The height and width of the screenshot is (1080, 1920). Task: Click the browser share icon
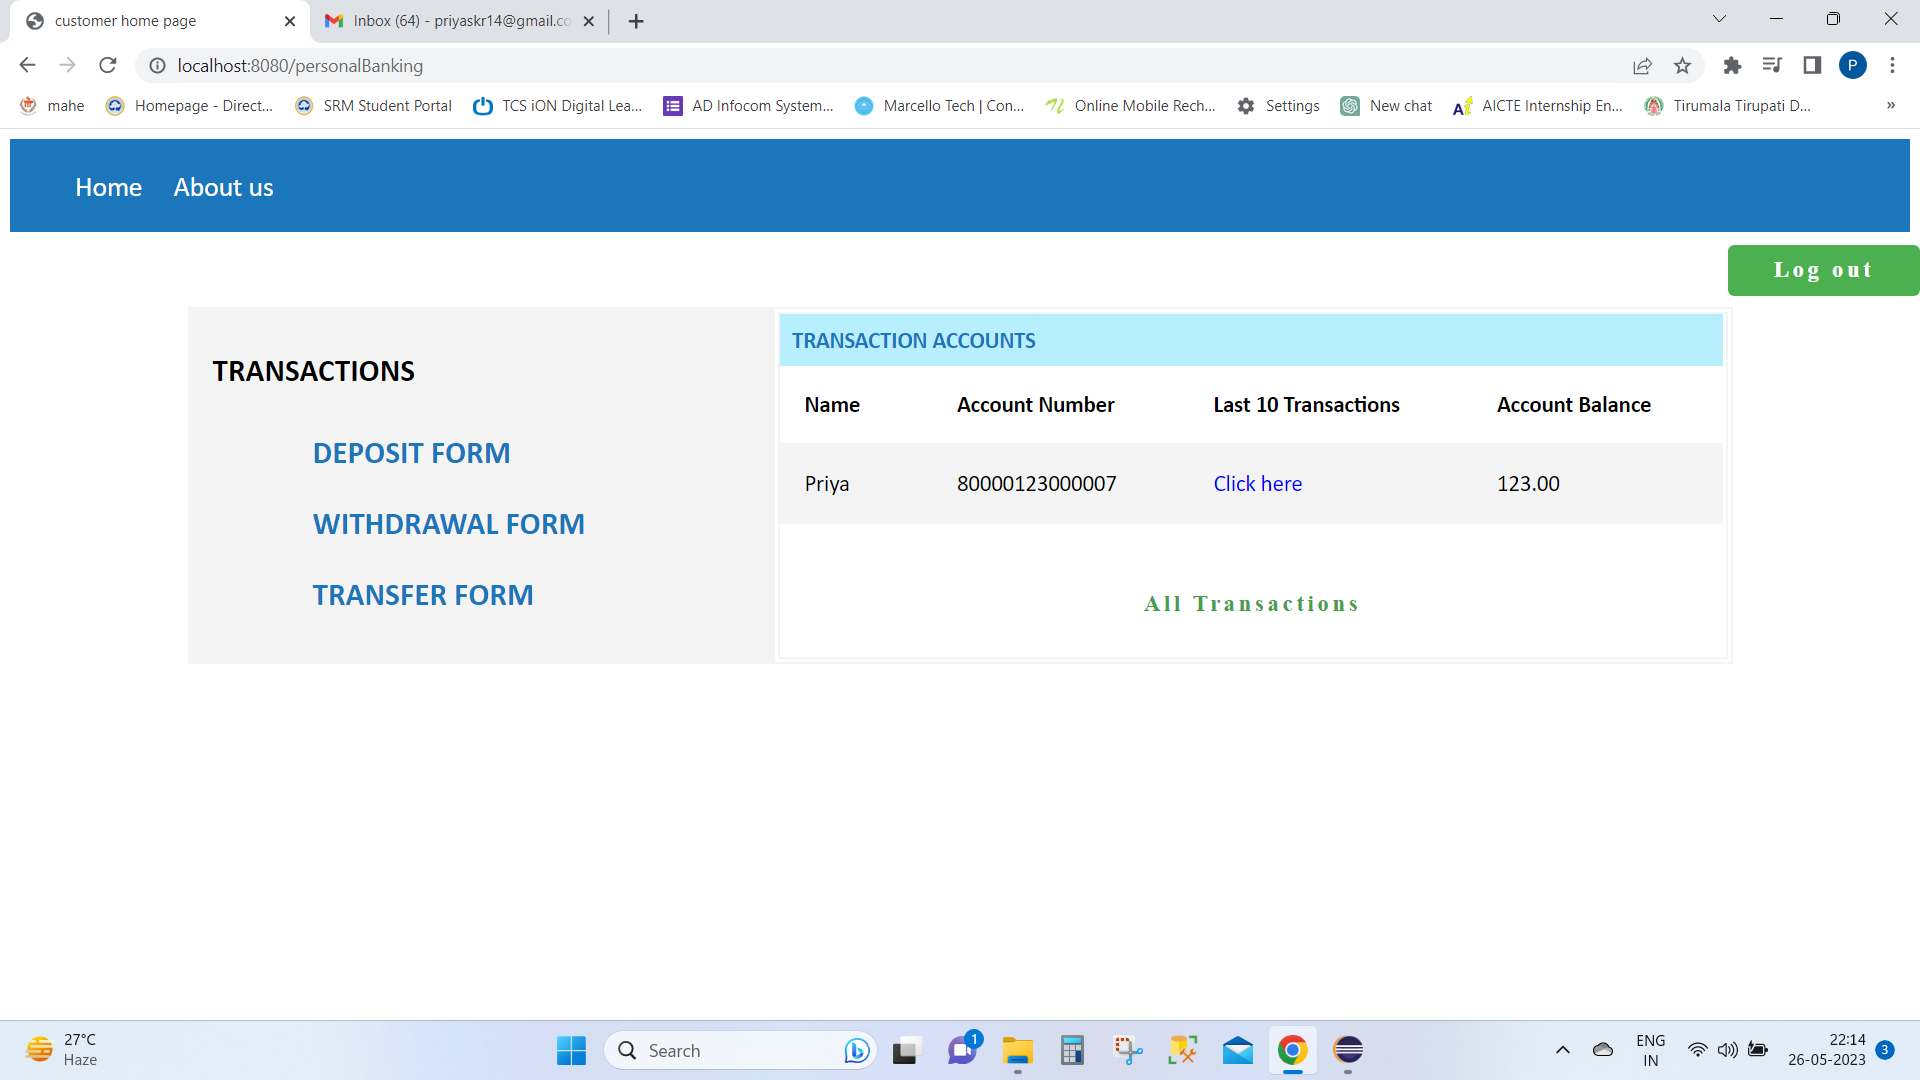tap(1643, 66)
